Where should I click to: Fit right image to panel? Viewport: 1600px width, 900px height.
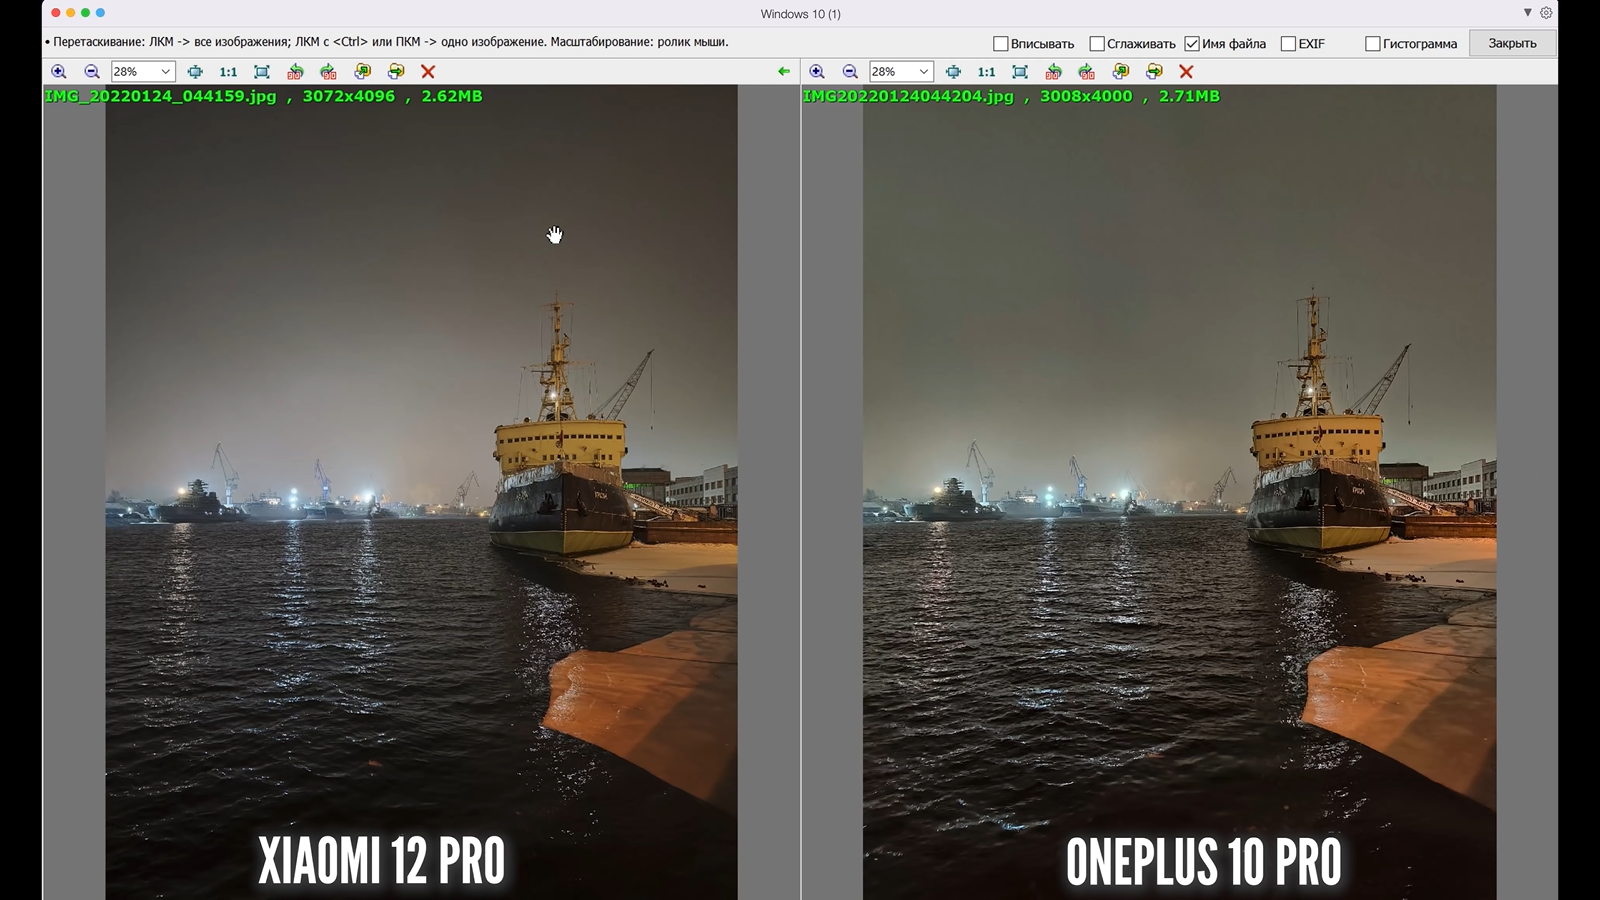click(x=1020, y=72)
